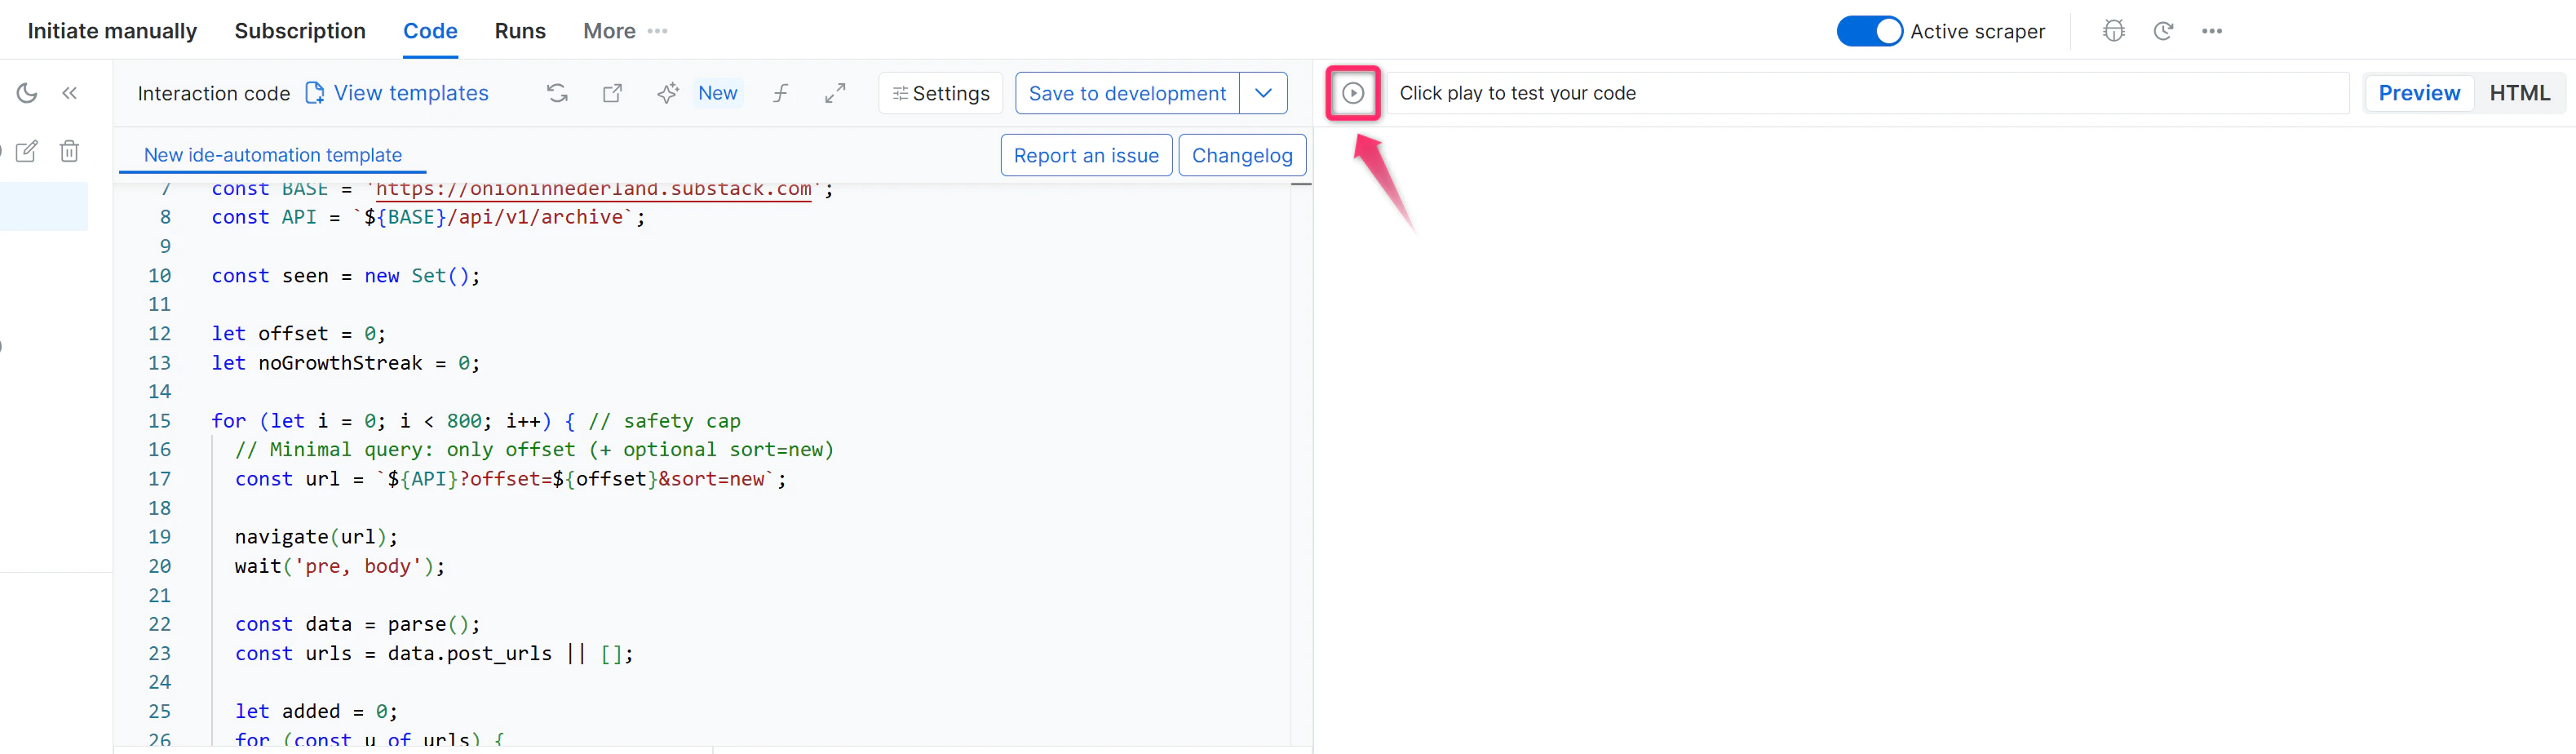Click the AI sparkle icon labeled New
This screenshot has width=2576, height=754.
point(668,93)
